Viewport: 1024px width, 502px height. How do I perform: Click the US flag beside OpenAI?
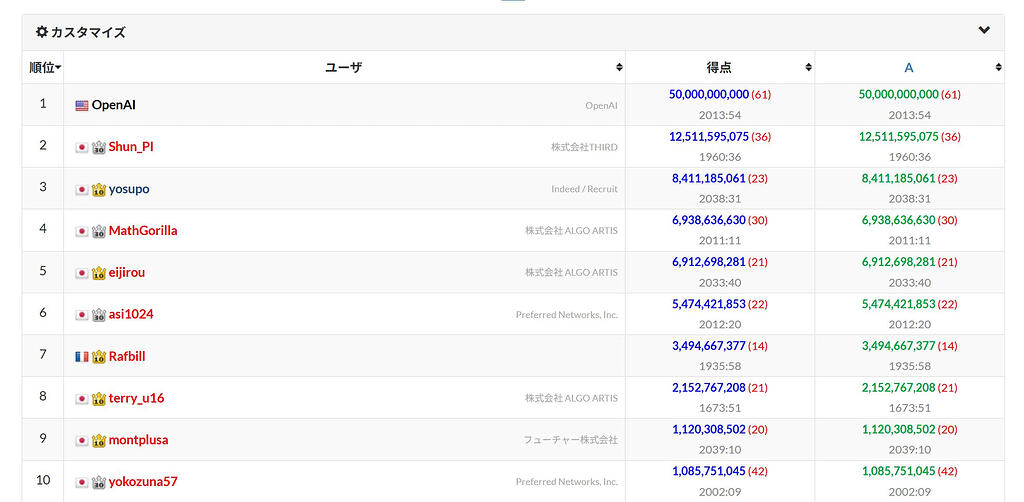pyautogui.click(x=82, y=106)
